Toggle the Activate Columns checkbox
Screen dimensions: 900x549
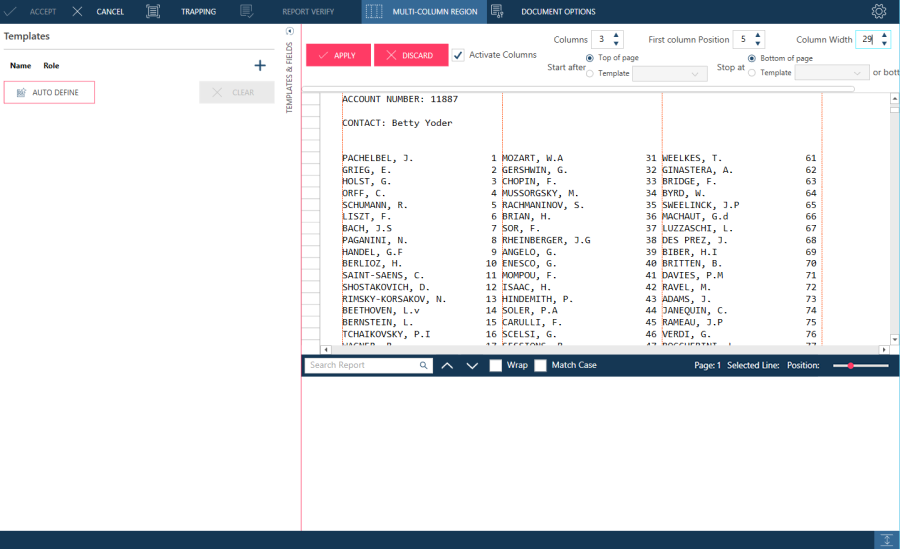(458, 55)
